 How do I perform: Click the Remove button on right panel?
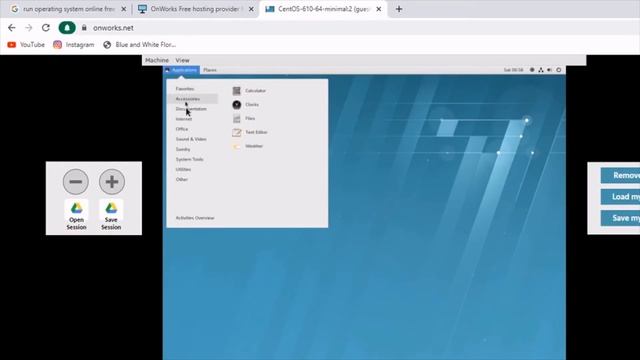[620, 176]
